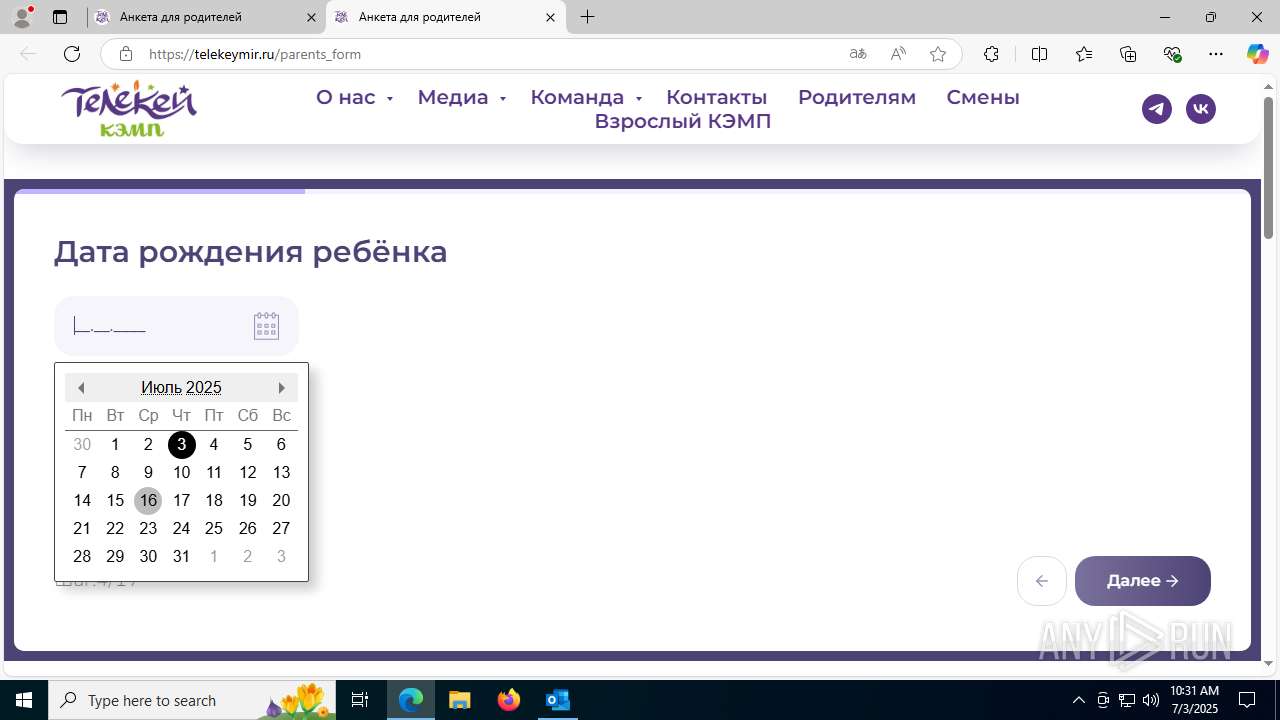1280x720 pixels.
Task: Open the Взрослый КЭМП menu item
Action: (x=682, y=122)
